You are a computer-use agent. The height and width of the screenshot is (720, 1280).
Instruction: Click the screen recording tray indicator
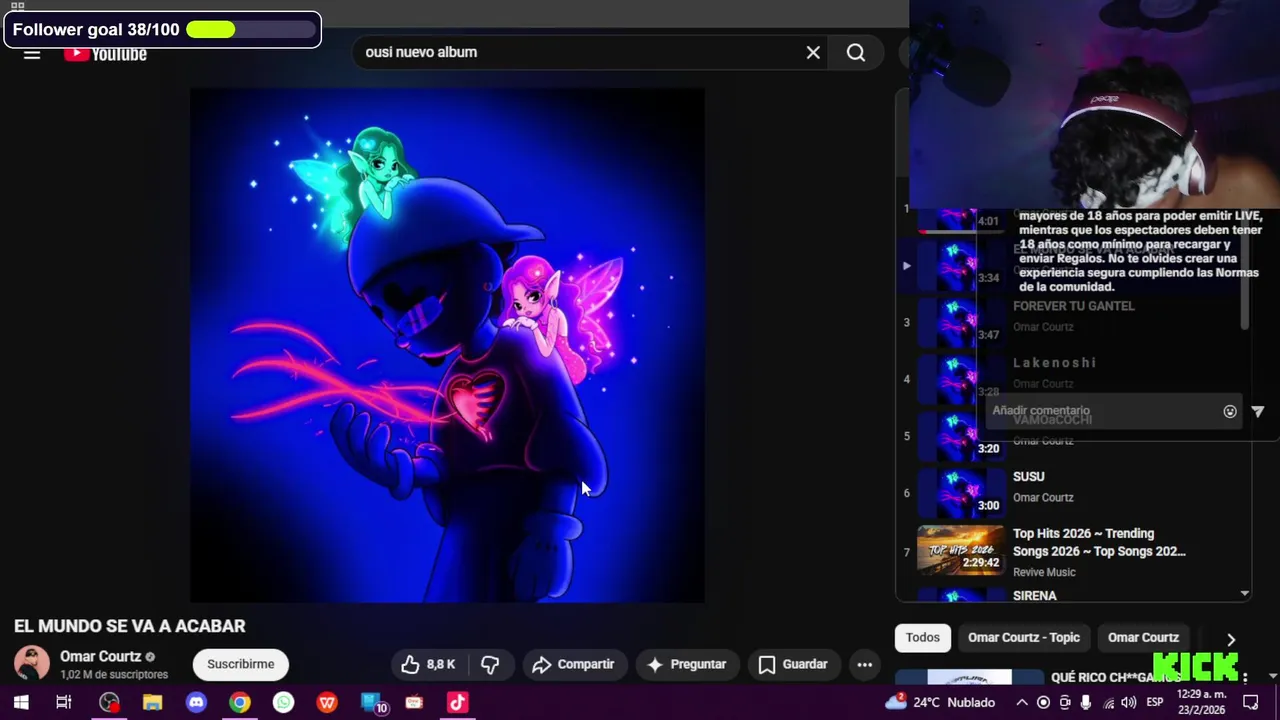pyautogui.click(x=1043, y=702)
